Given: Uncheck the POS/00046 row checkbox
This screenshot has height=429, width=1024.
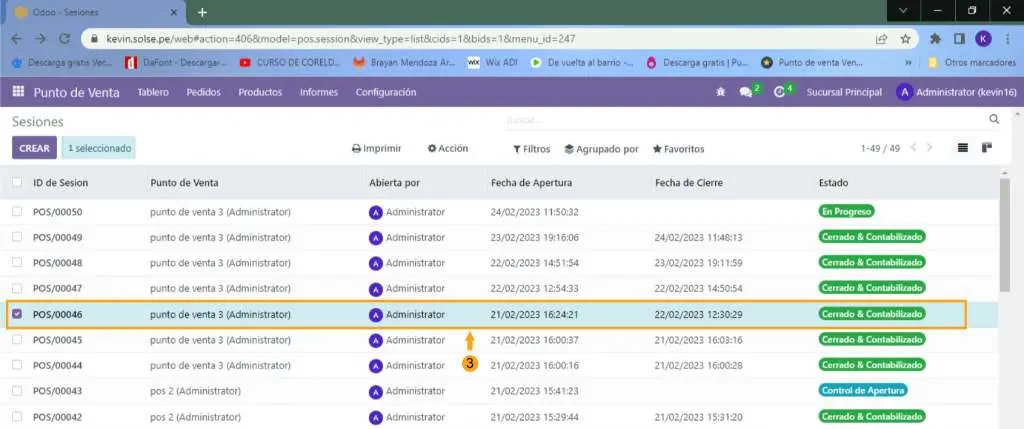Looking at the screenshot, I should pyautogui.click(x=17, y=314).
